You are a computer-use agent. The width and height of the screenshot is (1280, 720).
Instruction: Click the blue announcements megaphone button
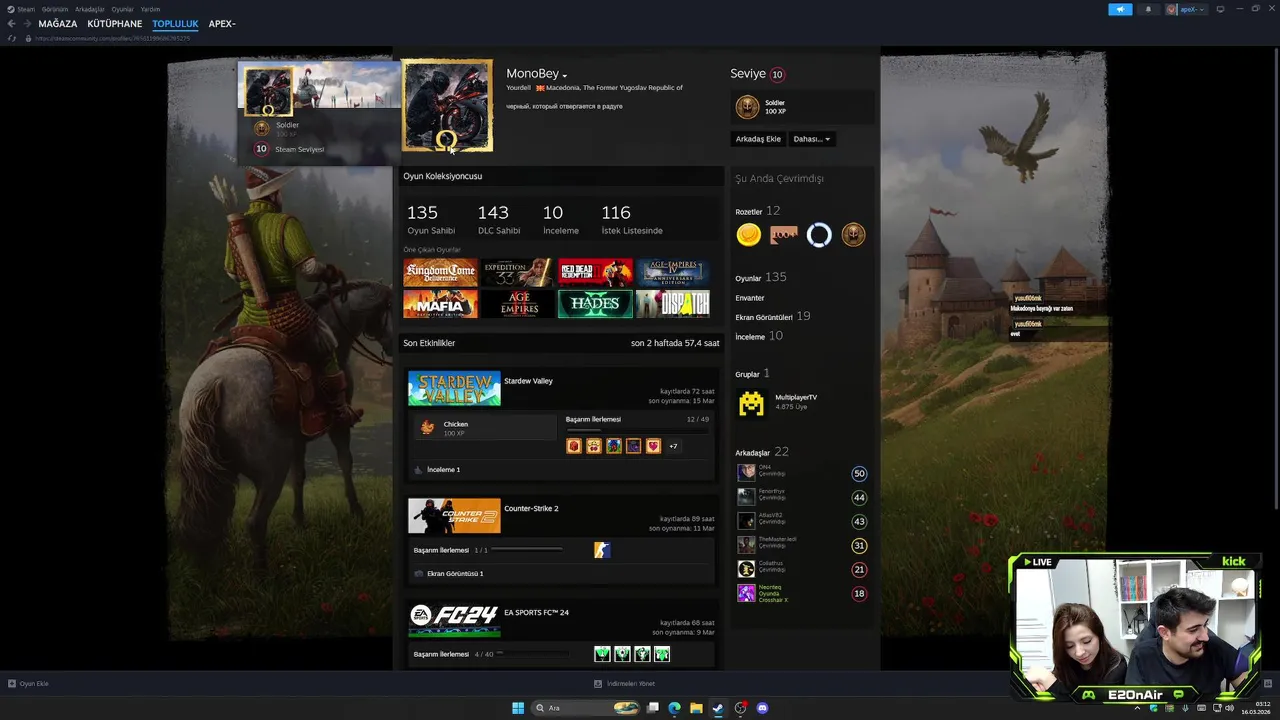coord(1120,9)
